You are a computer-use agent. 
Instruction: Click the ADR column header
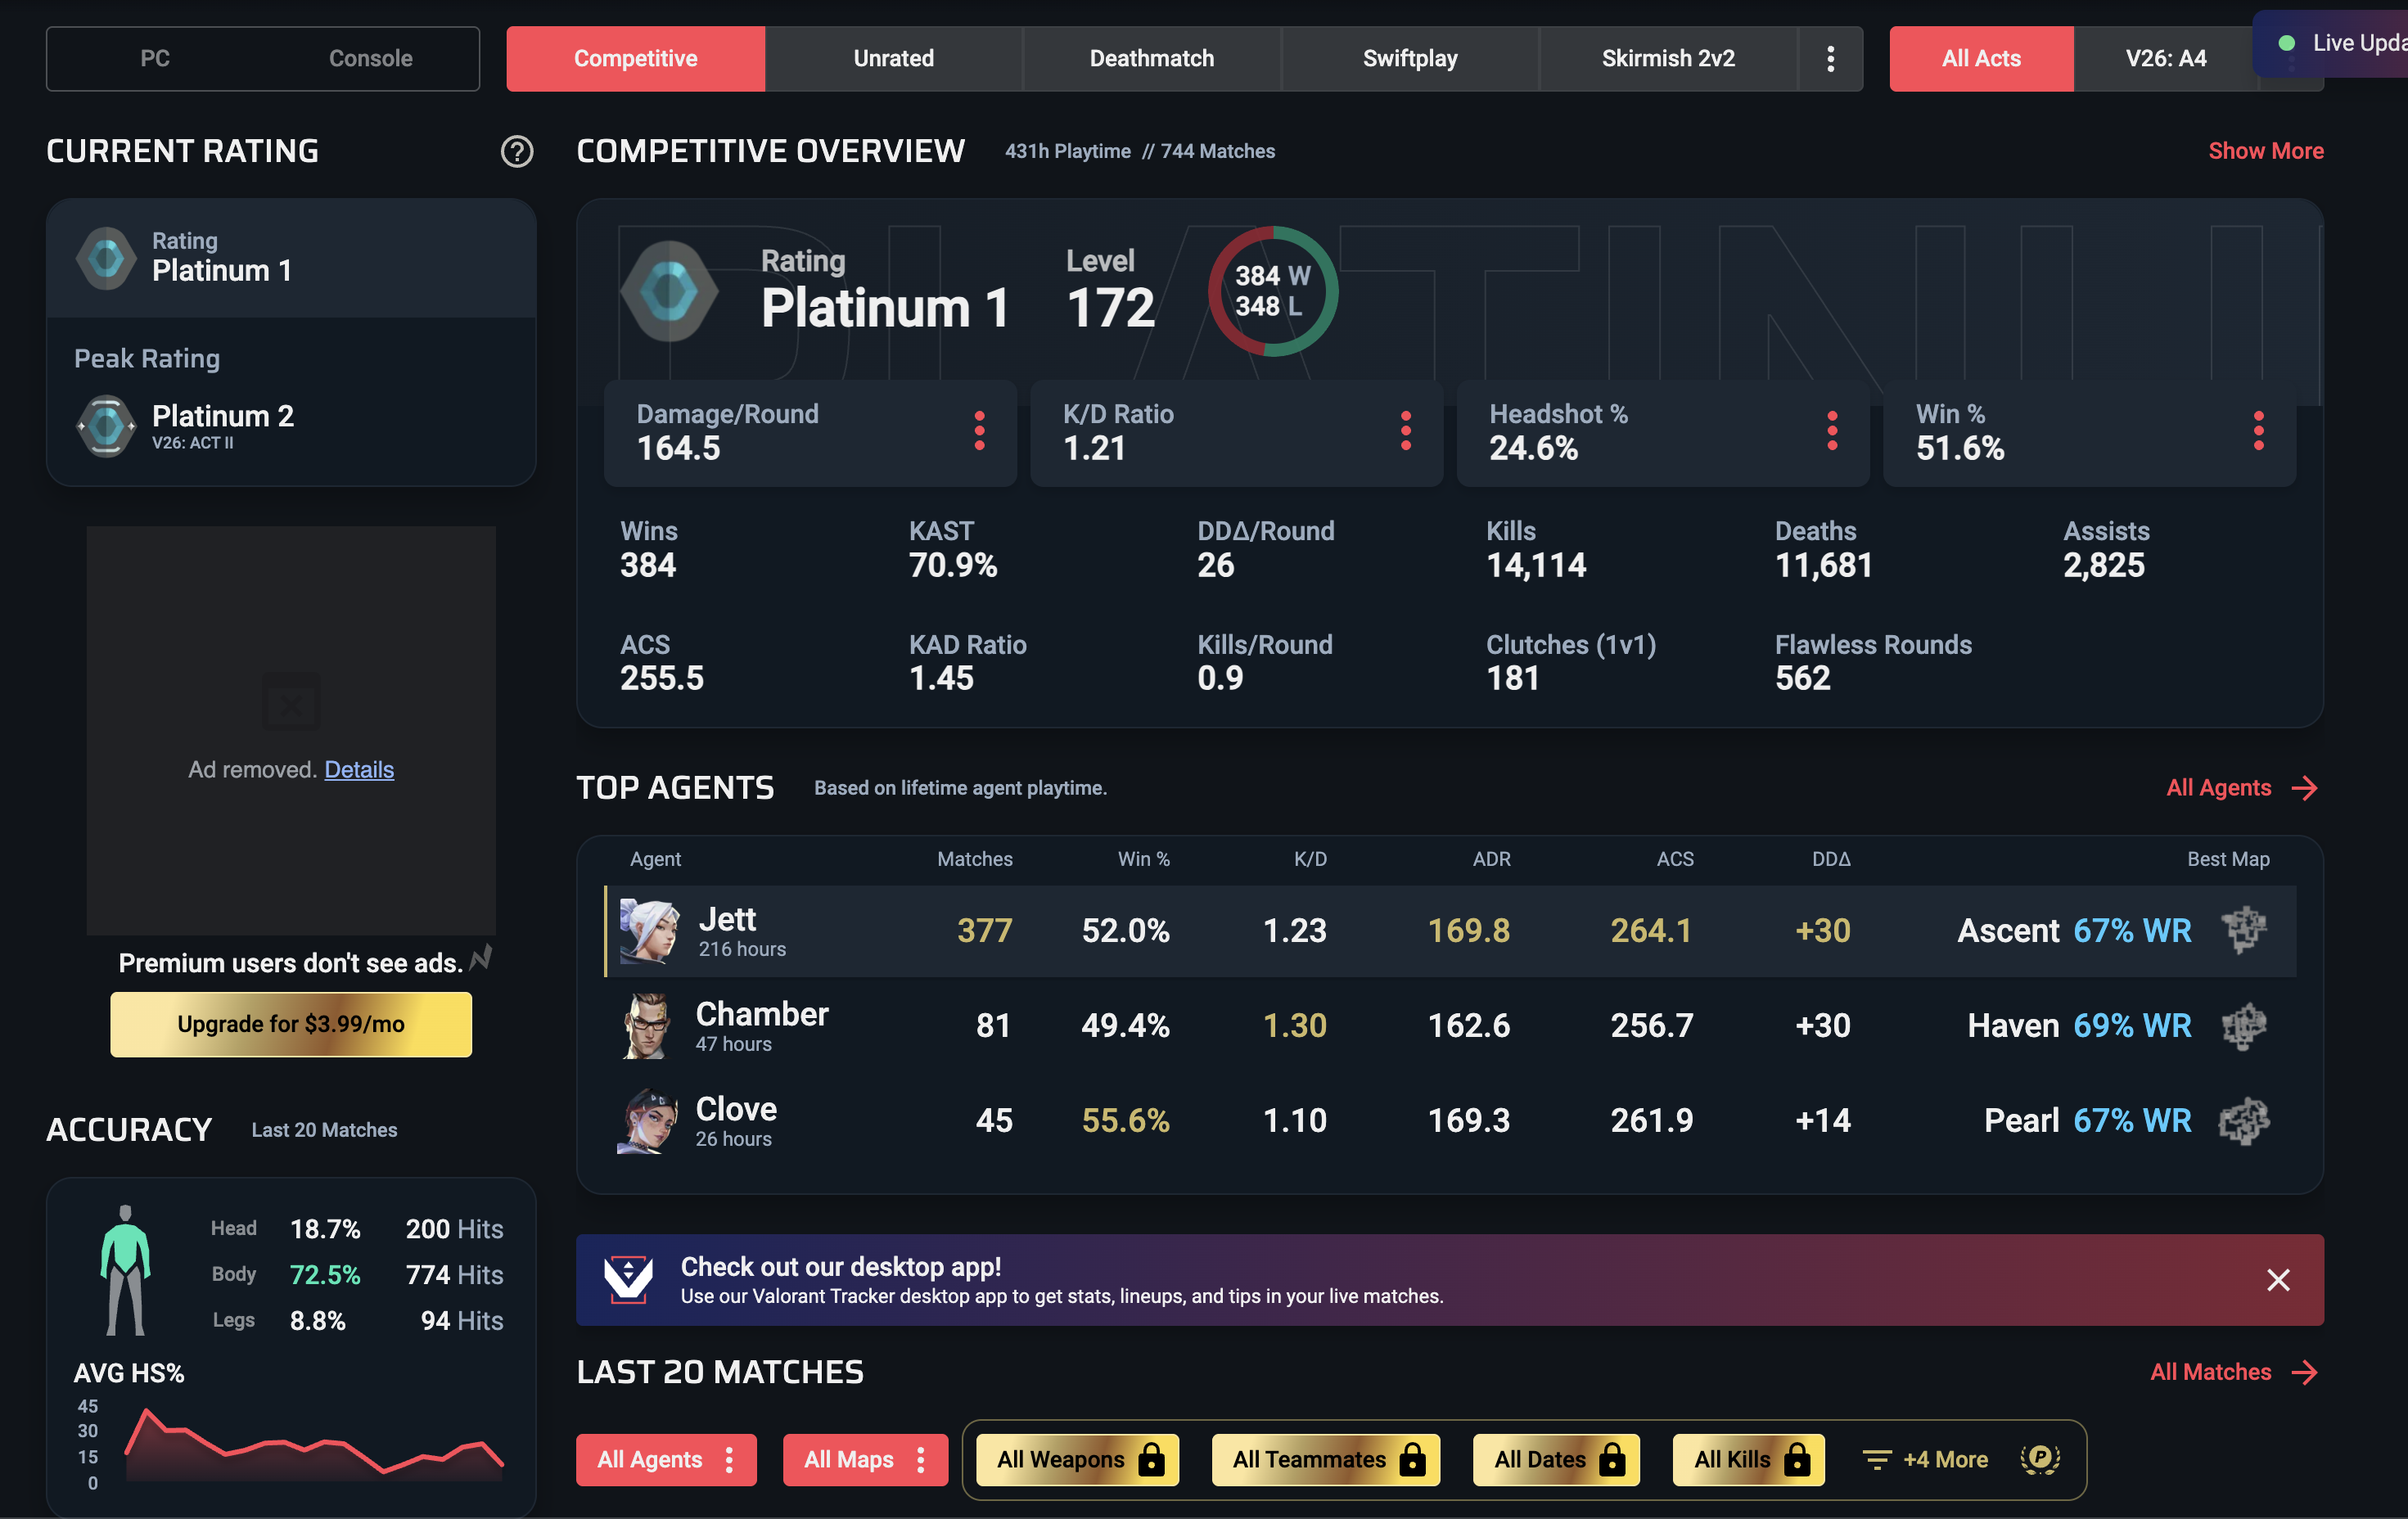click(1491, 859)
